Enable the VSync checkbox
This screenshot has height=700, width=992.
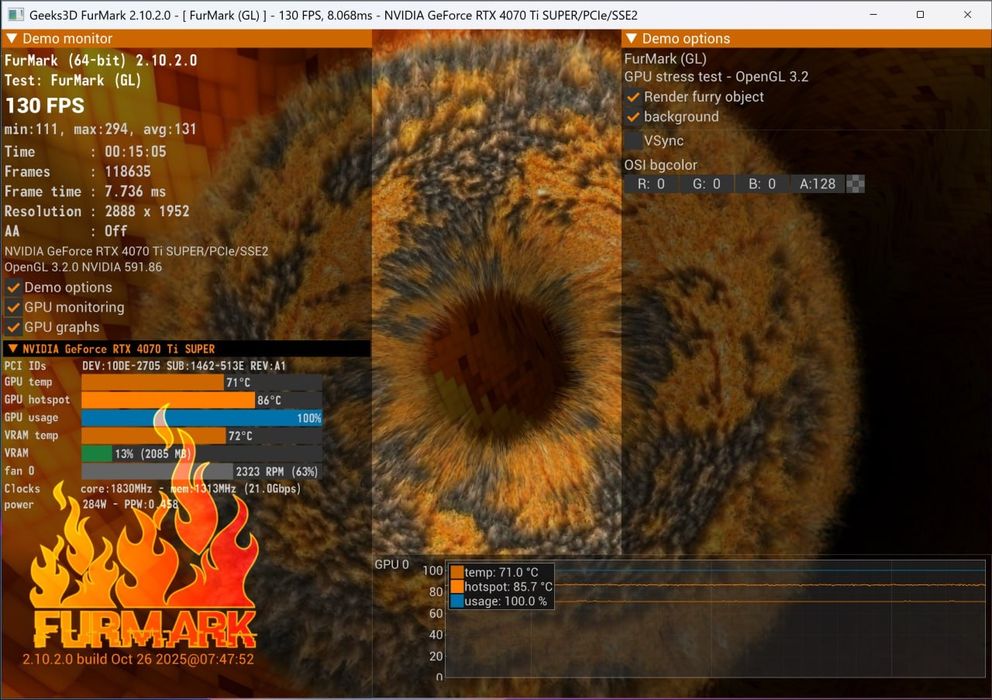[633, 141]
